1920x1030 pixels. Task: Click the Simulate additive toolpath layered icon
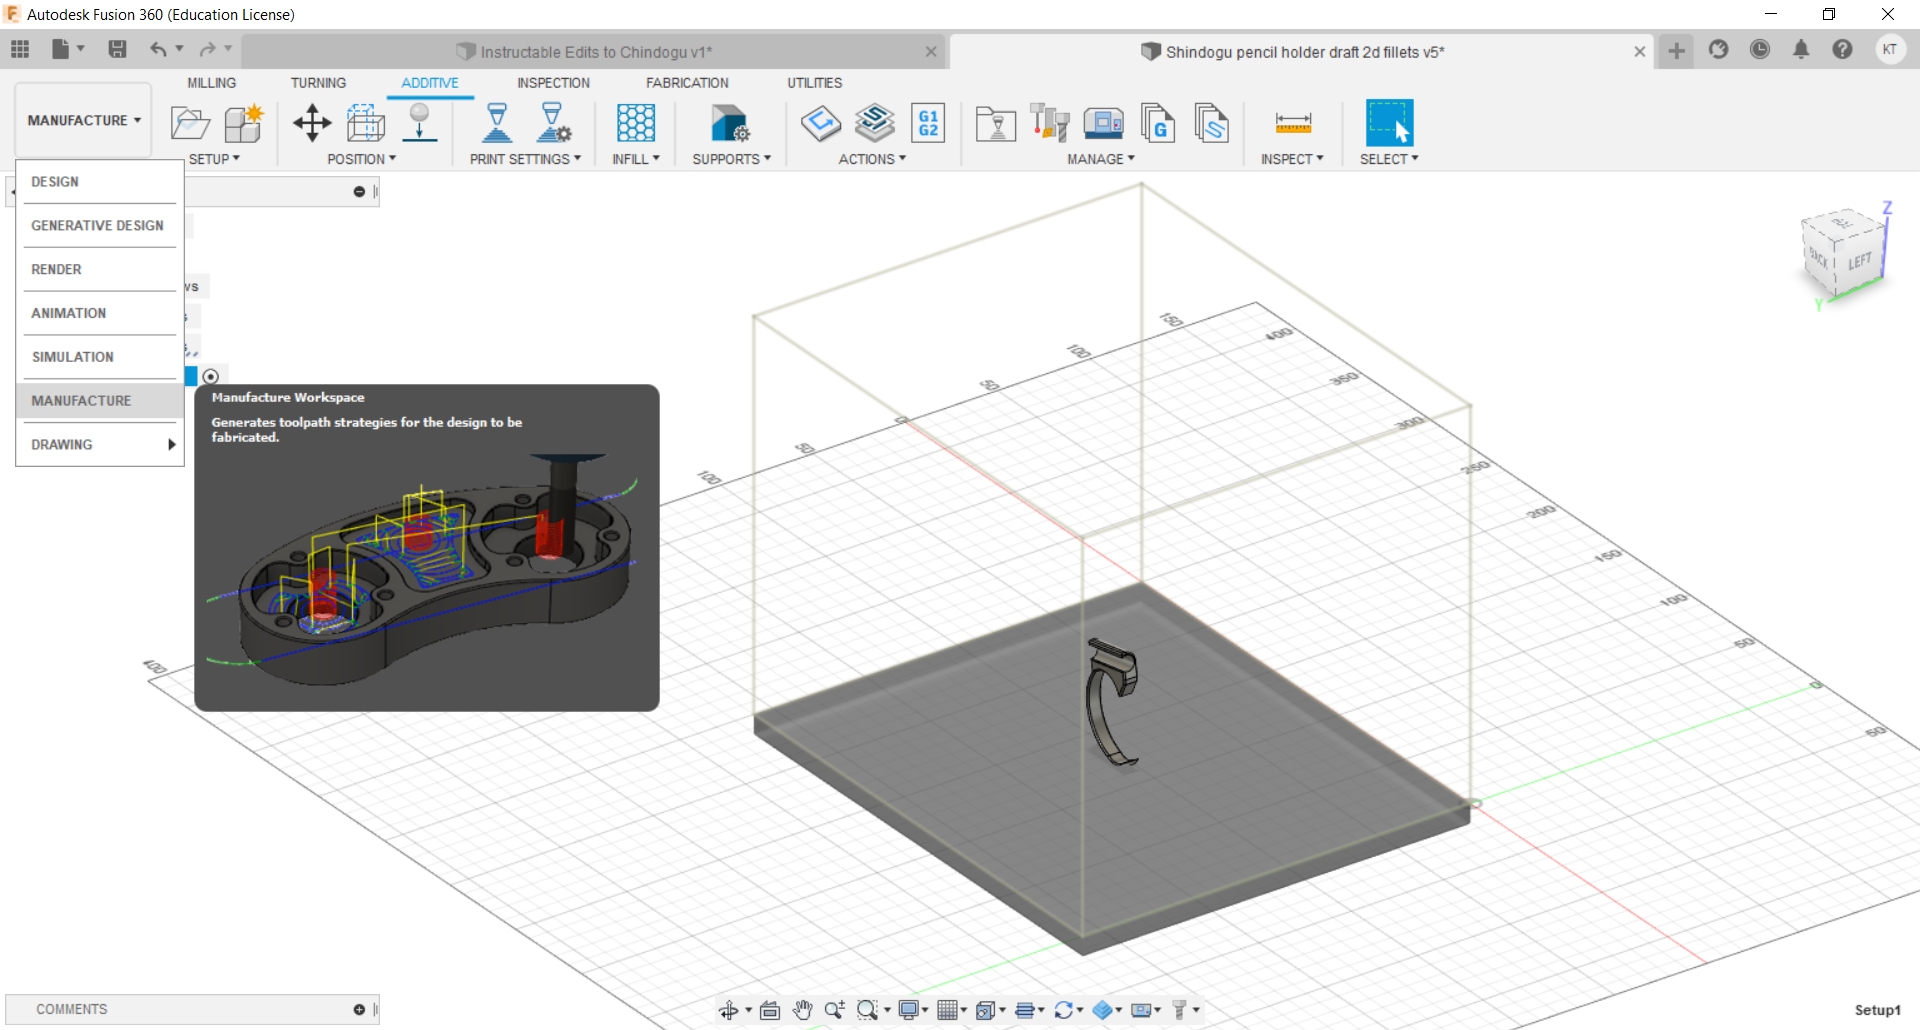pos(875,124)
